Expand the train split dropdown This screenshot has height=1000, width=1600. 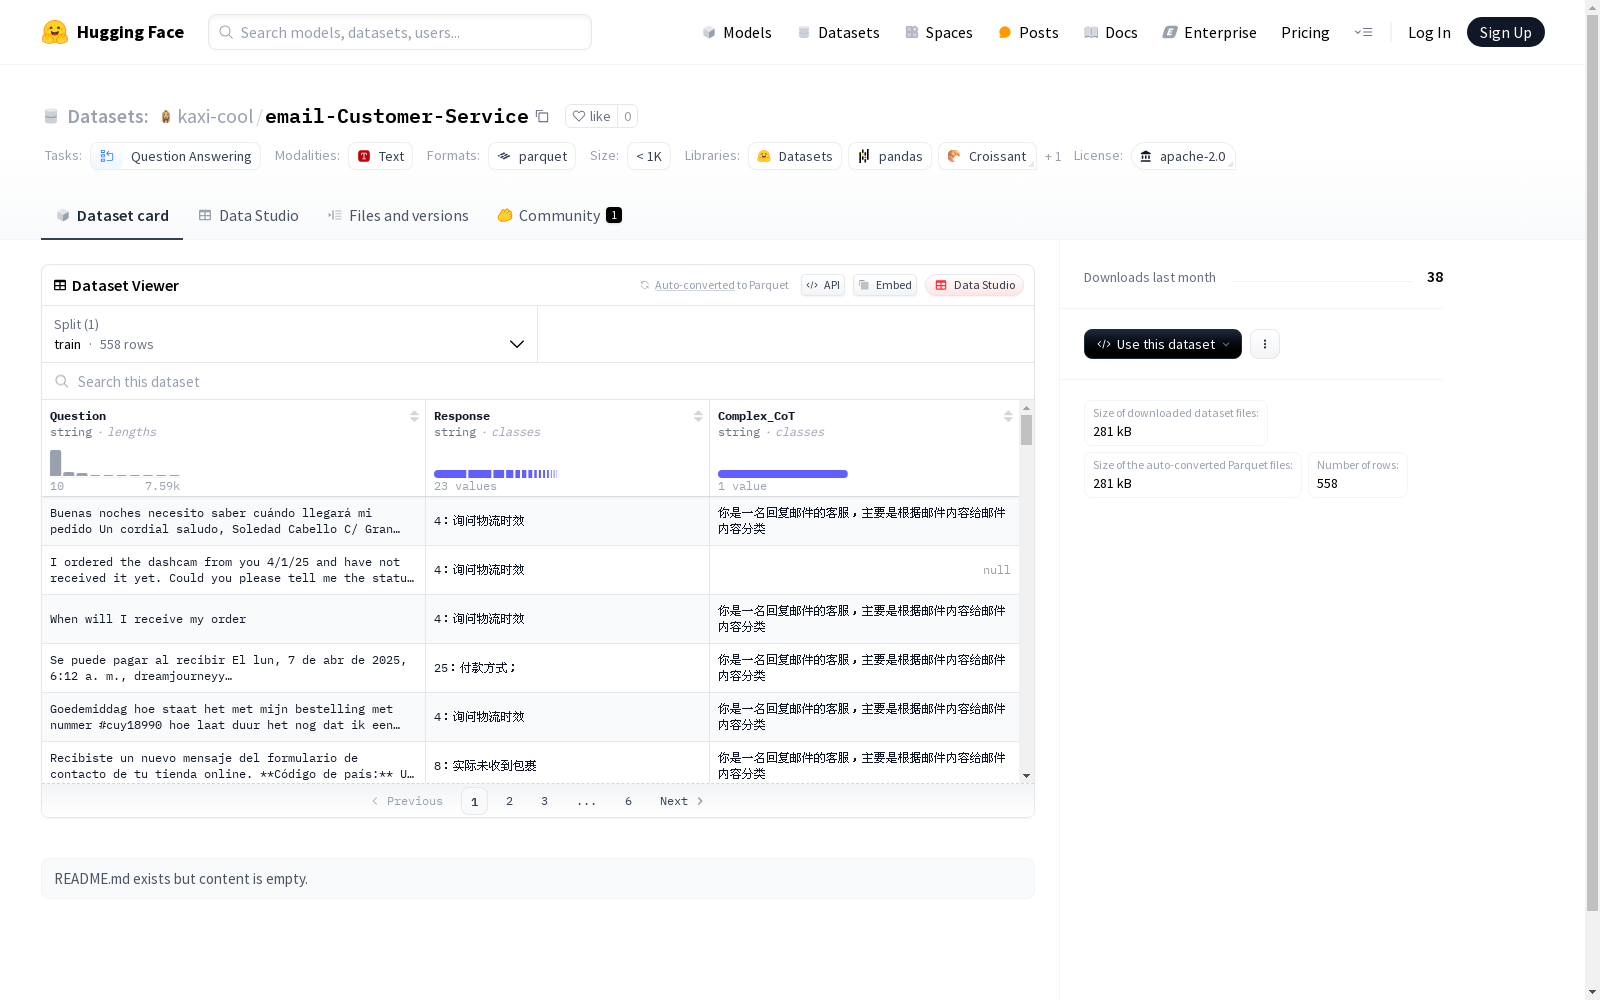290,334
